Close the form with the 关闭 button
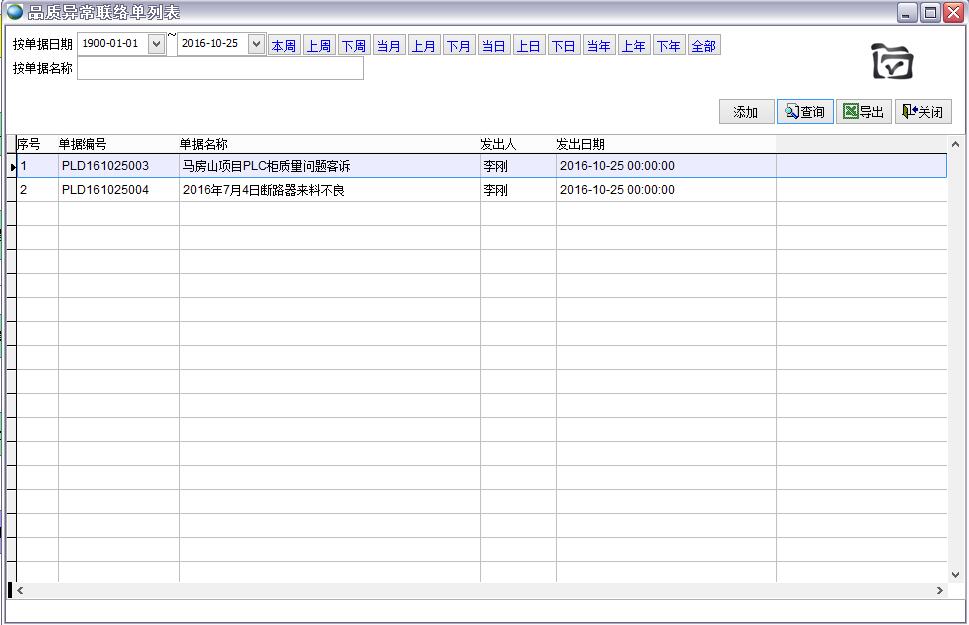The height and width of the screenshot is (625, 969). click(x=922, y=112)
